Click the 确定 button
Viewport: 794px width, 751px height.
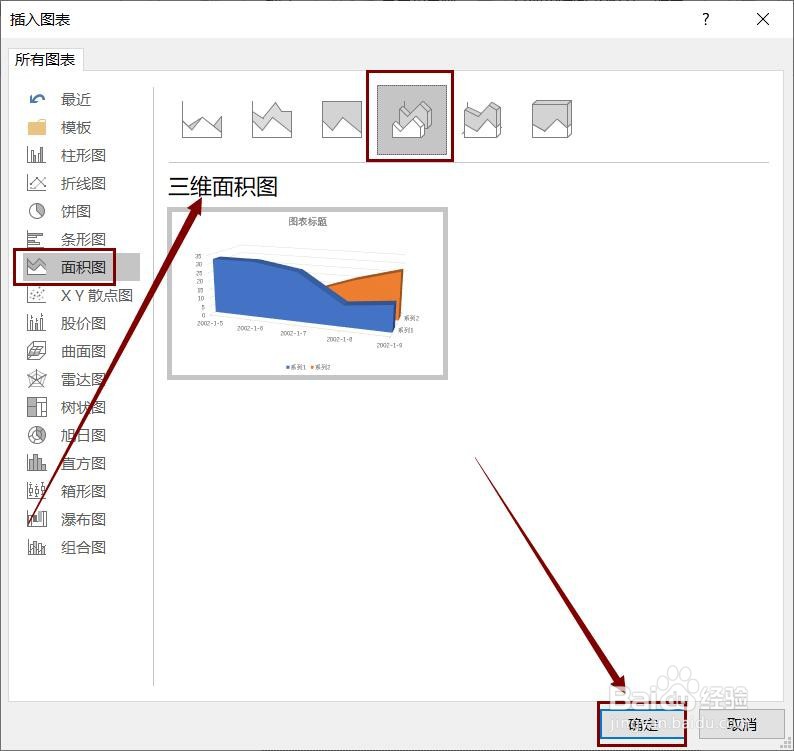coord(643,724)
